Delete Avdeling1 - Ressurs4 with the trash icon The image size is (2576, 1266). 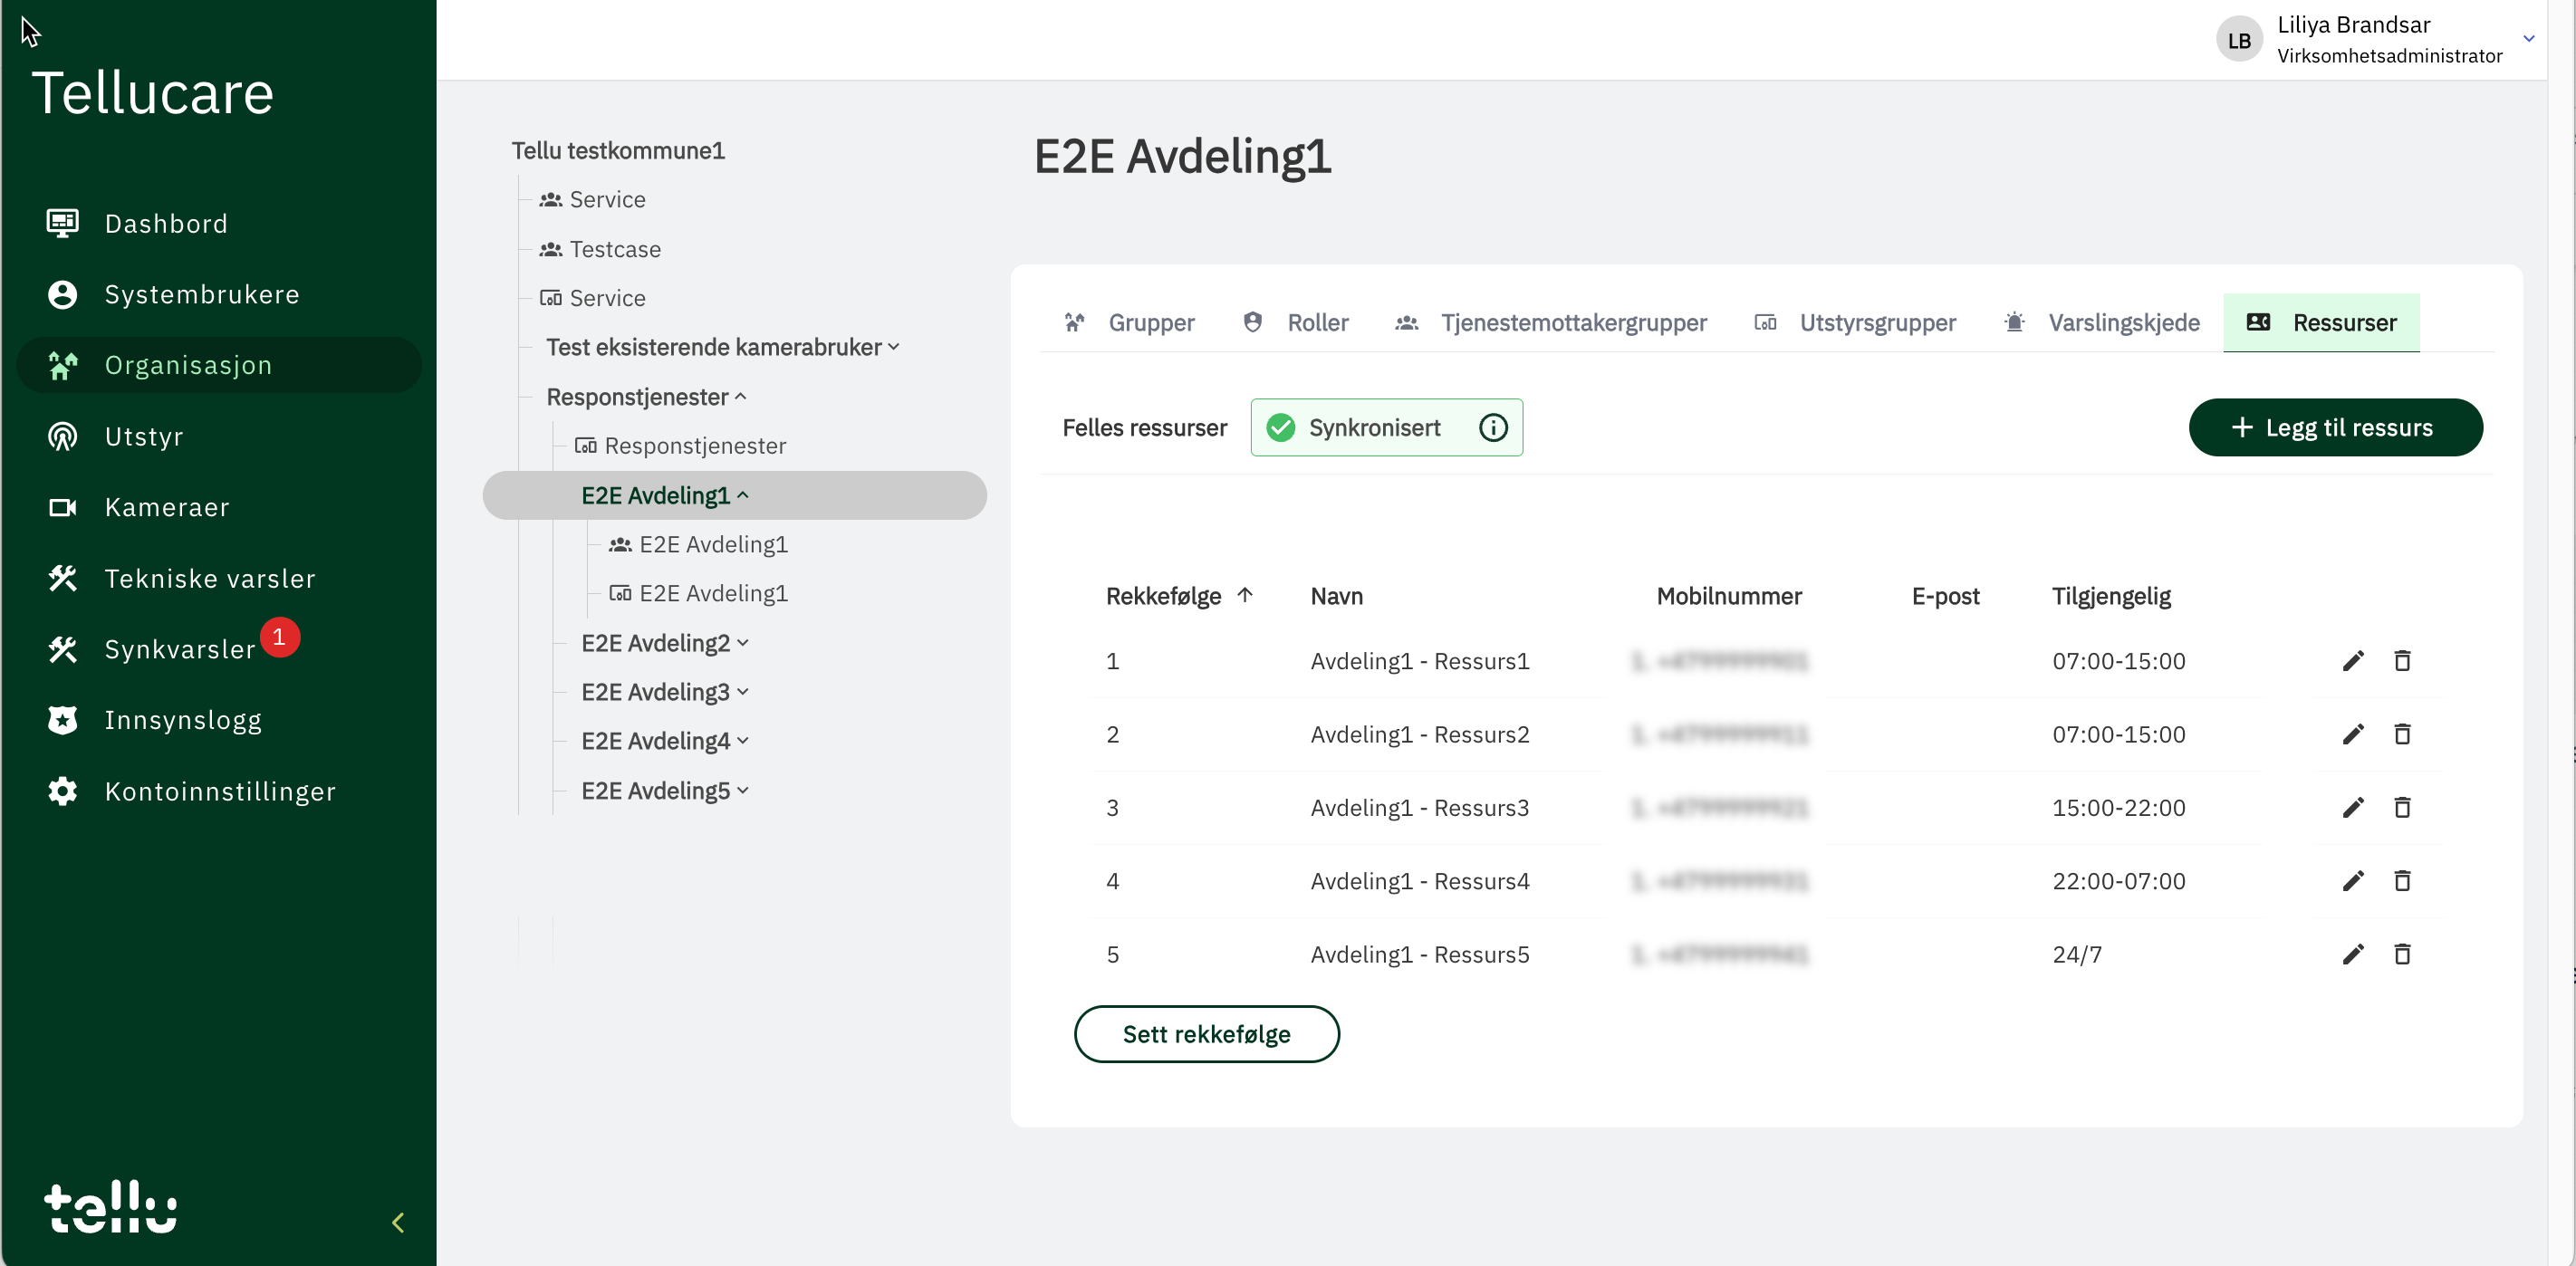(x=2402, y=881)
